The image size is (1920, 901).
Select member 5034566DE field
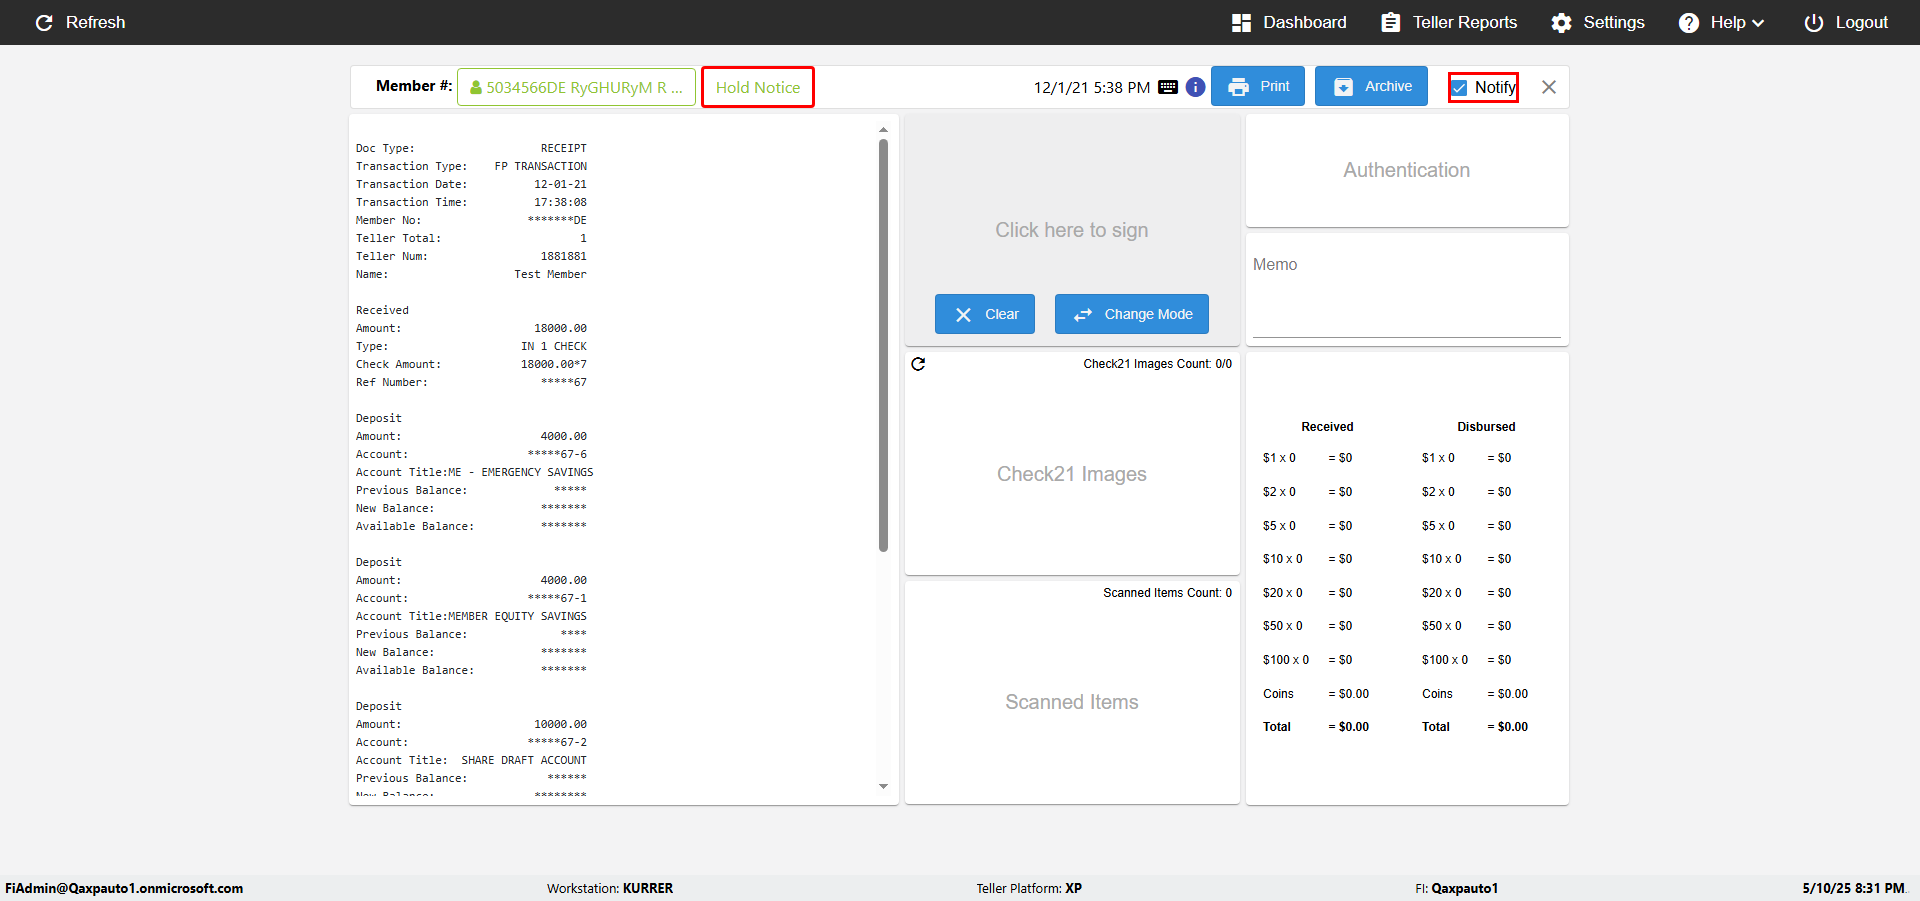pos(576,87)
